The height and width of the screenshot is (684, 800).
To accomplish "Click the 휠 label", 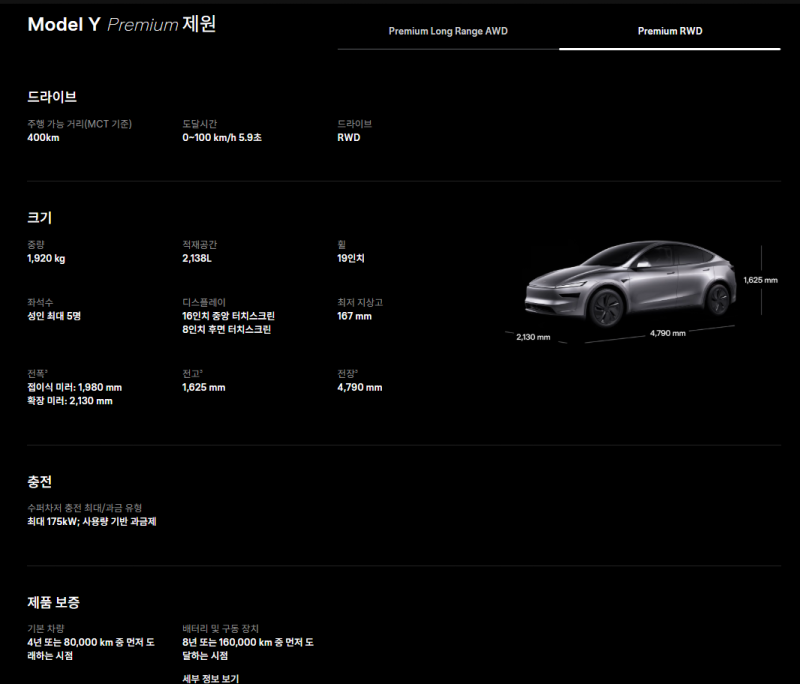I will pyautogui.click(x=341, y=245).
